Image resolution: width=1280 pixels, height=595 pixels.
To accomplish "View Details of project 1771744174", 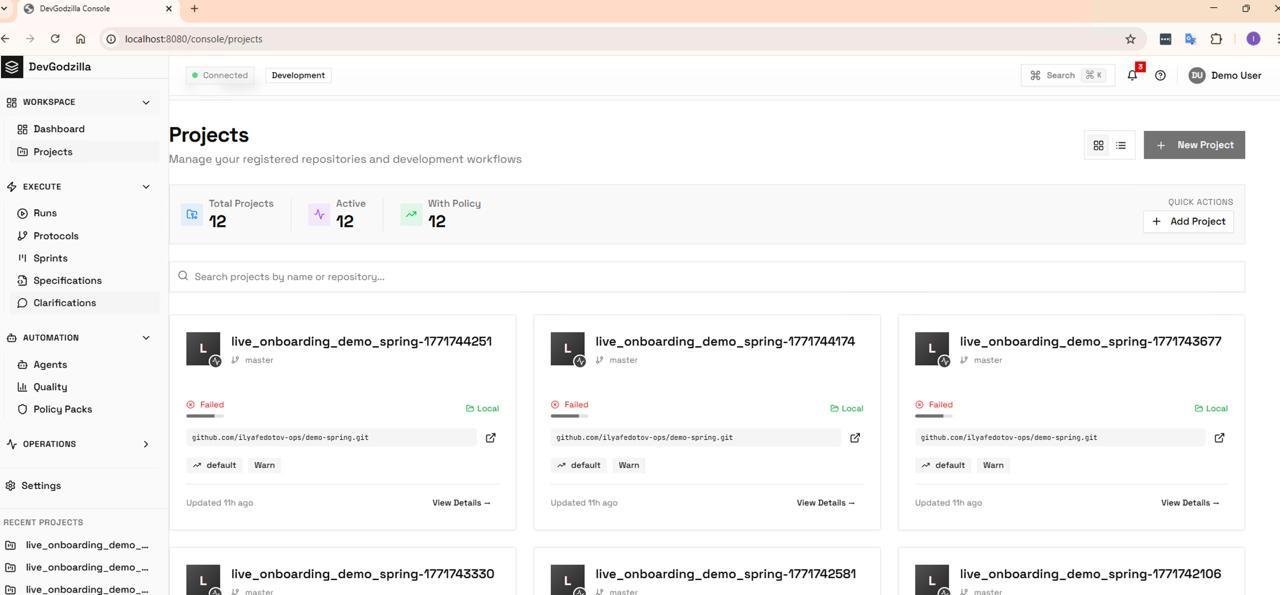I will pyautogui.click(x=825, y=503).
